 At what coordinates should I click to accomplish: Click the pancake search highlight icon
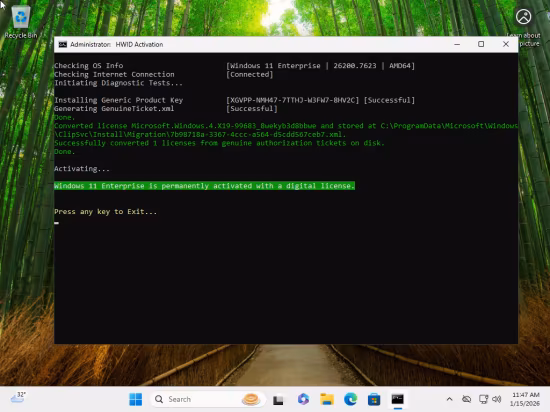pos(251,399)
